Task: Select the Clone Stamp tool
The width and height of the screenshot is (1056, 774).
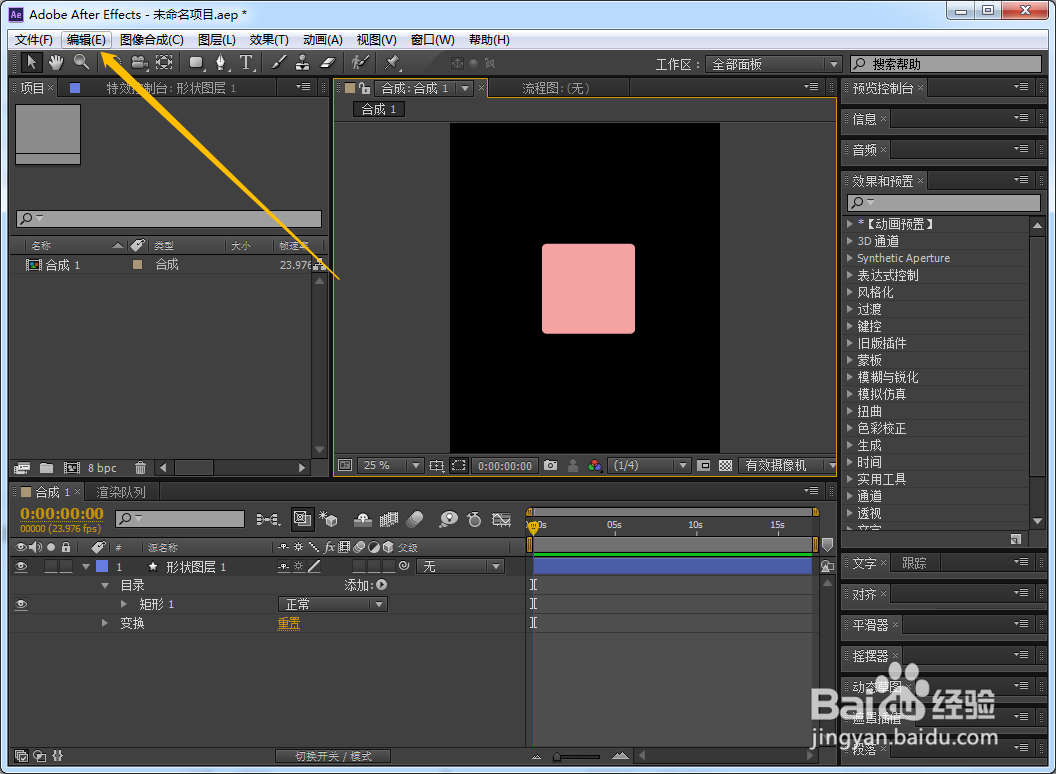Action: [303, 63]
